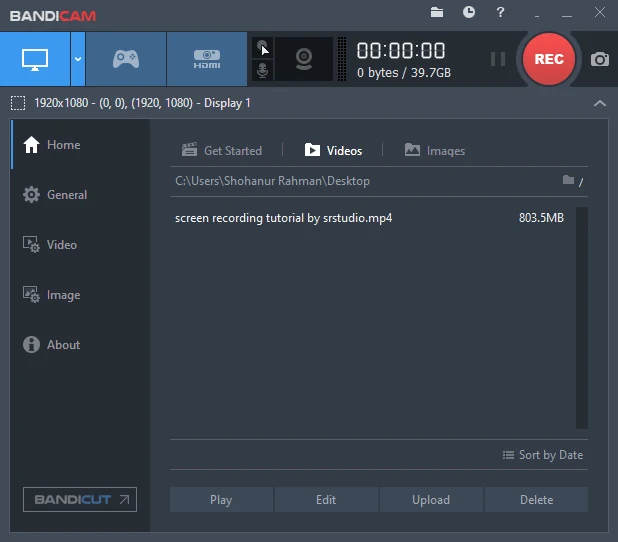Click the recording timer 00:00:00
This screenshot has width=618, height=542.
click(401, 50)
